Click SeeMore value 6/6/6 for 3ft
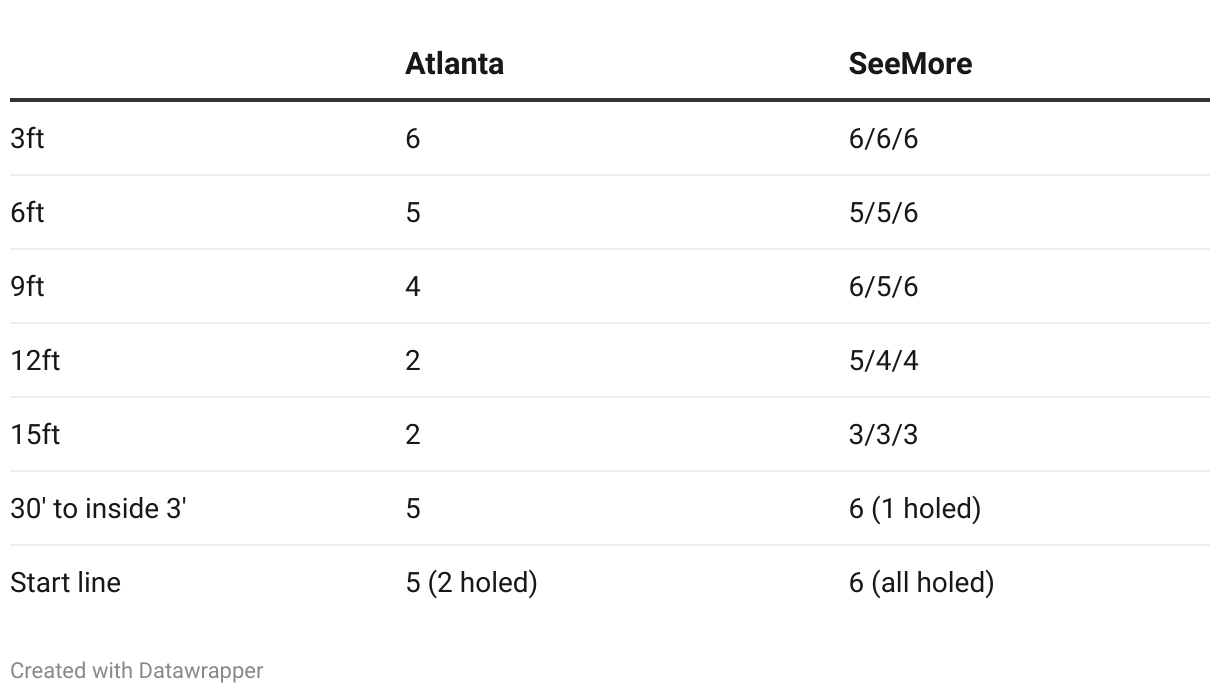The image size is (1220, 694). 883,138
